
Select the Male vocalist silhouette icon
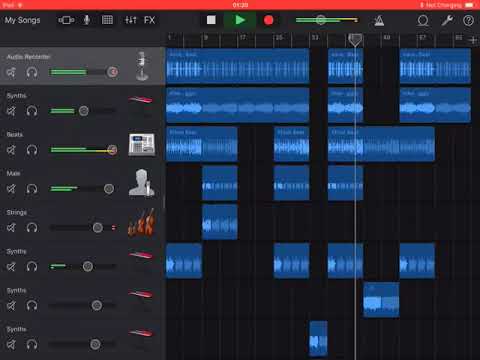click(x=142, y=183)
